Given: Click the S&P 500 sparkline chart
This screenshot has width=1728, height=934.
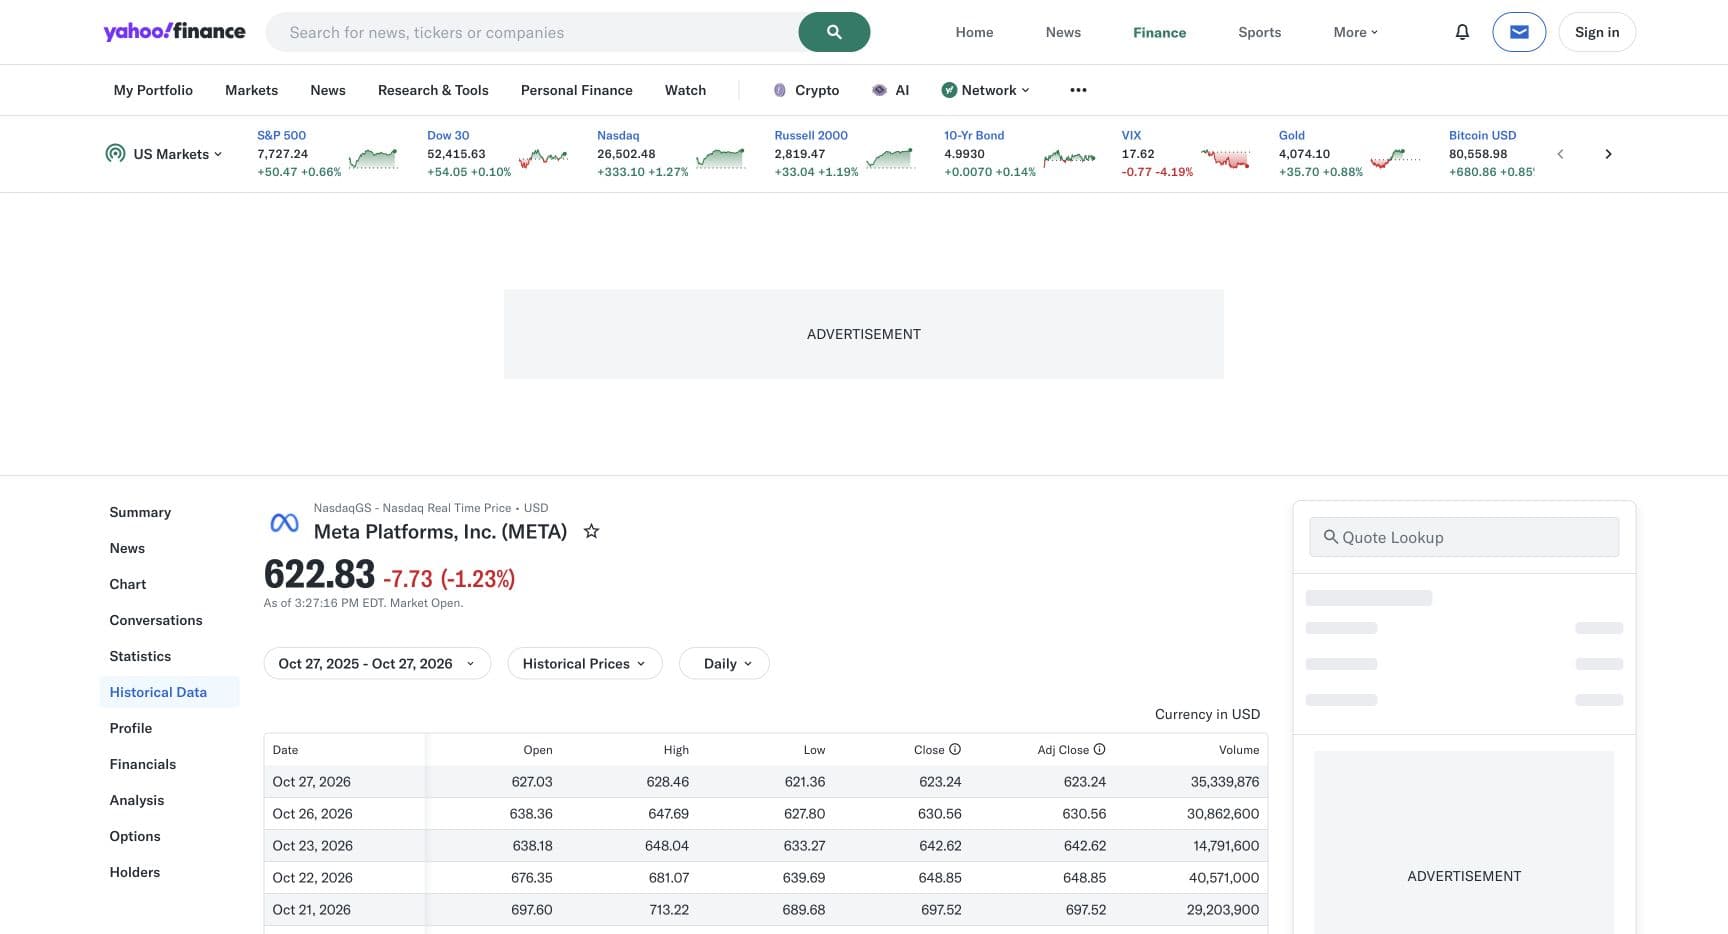Looking at the screenshot, I should pyautogui.click(x=373, y=158).
